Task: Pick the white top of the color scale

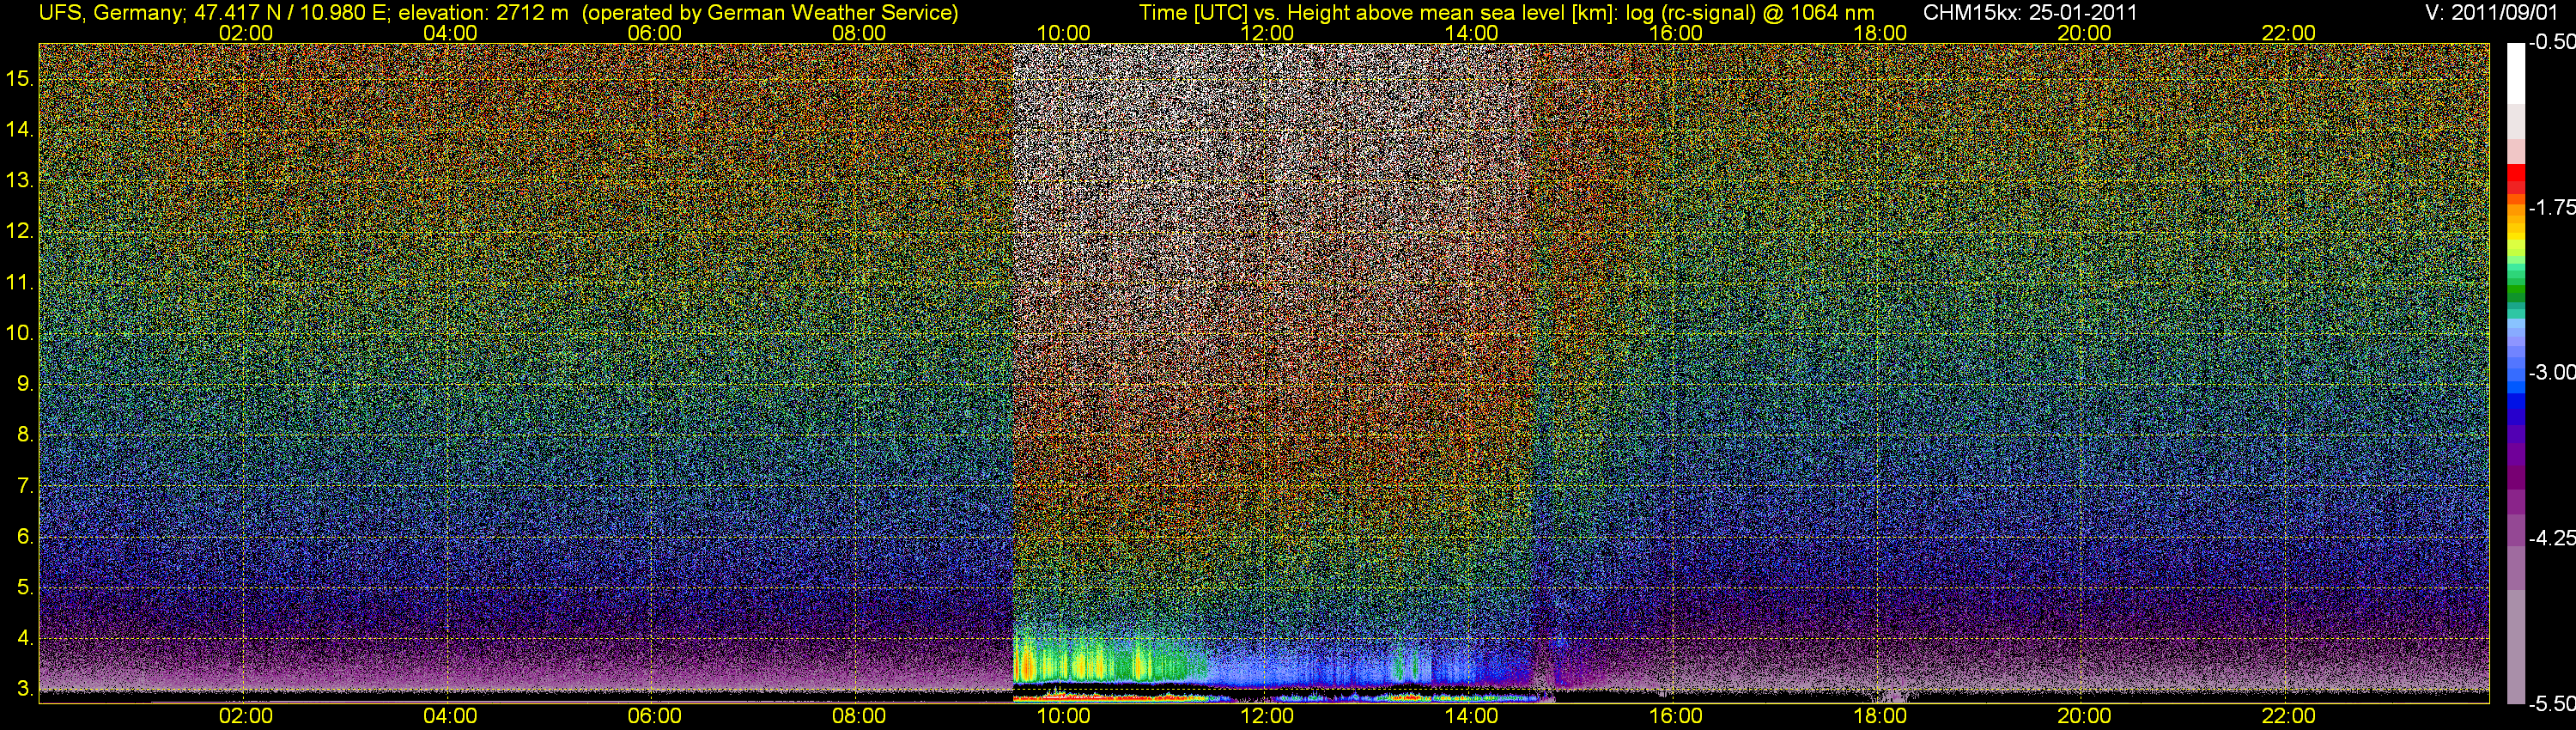Action: (2515, 72)
